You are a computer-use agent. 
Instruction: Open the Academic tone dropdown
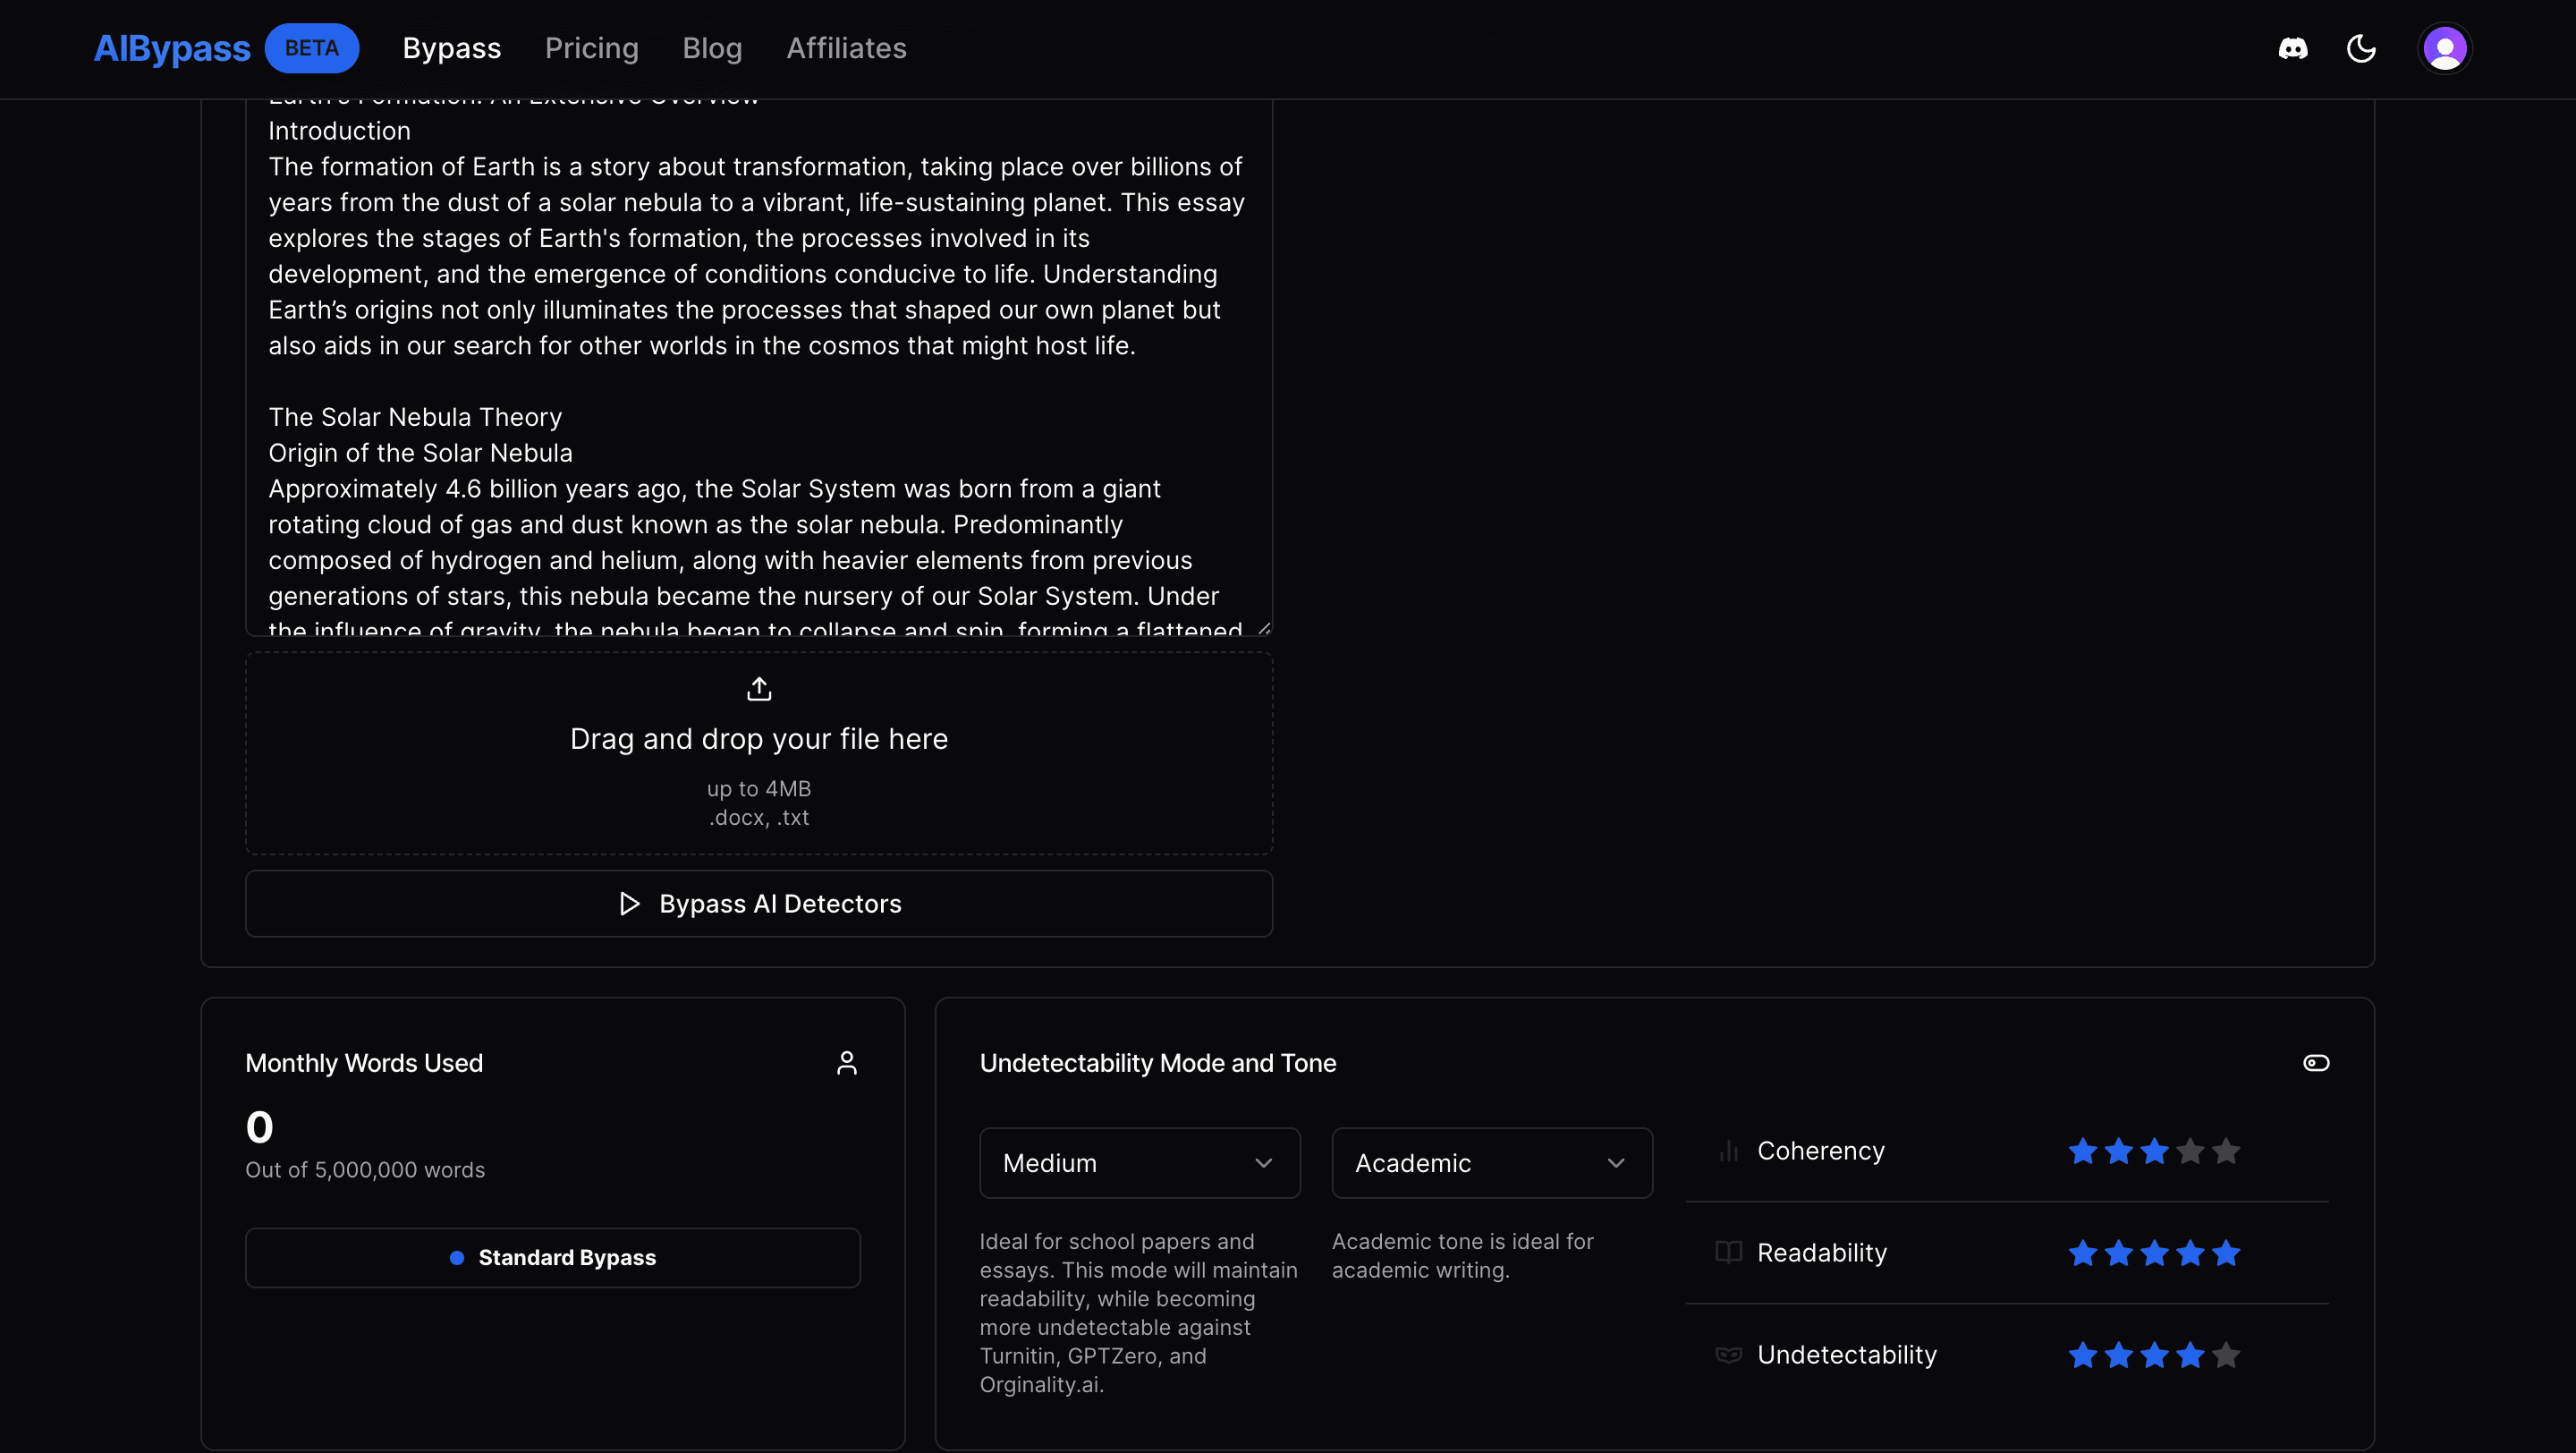click(1491, 1163)
